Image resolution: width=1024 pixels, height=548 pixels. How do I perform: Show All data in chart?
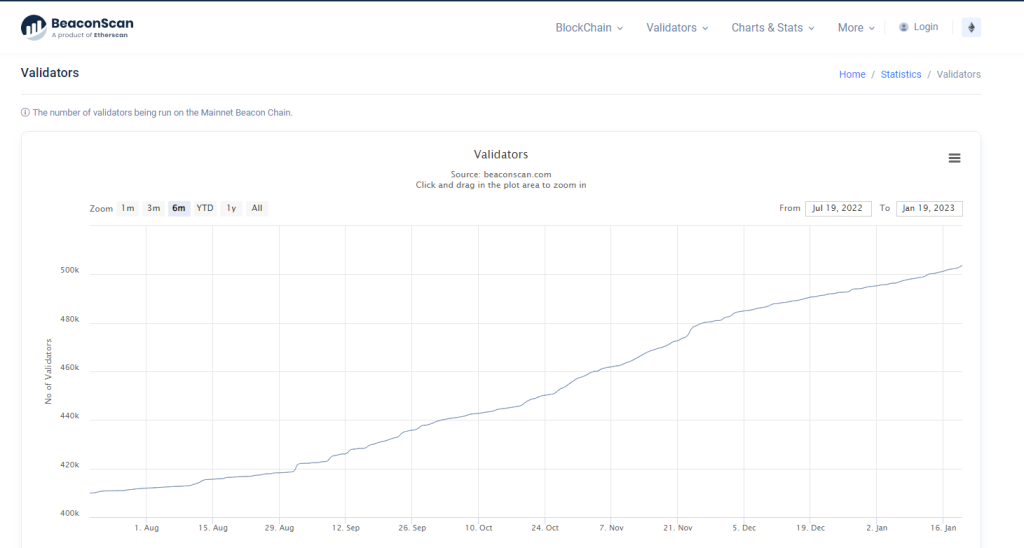click(257, 208)
